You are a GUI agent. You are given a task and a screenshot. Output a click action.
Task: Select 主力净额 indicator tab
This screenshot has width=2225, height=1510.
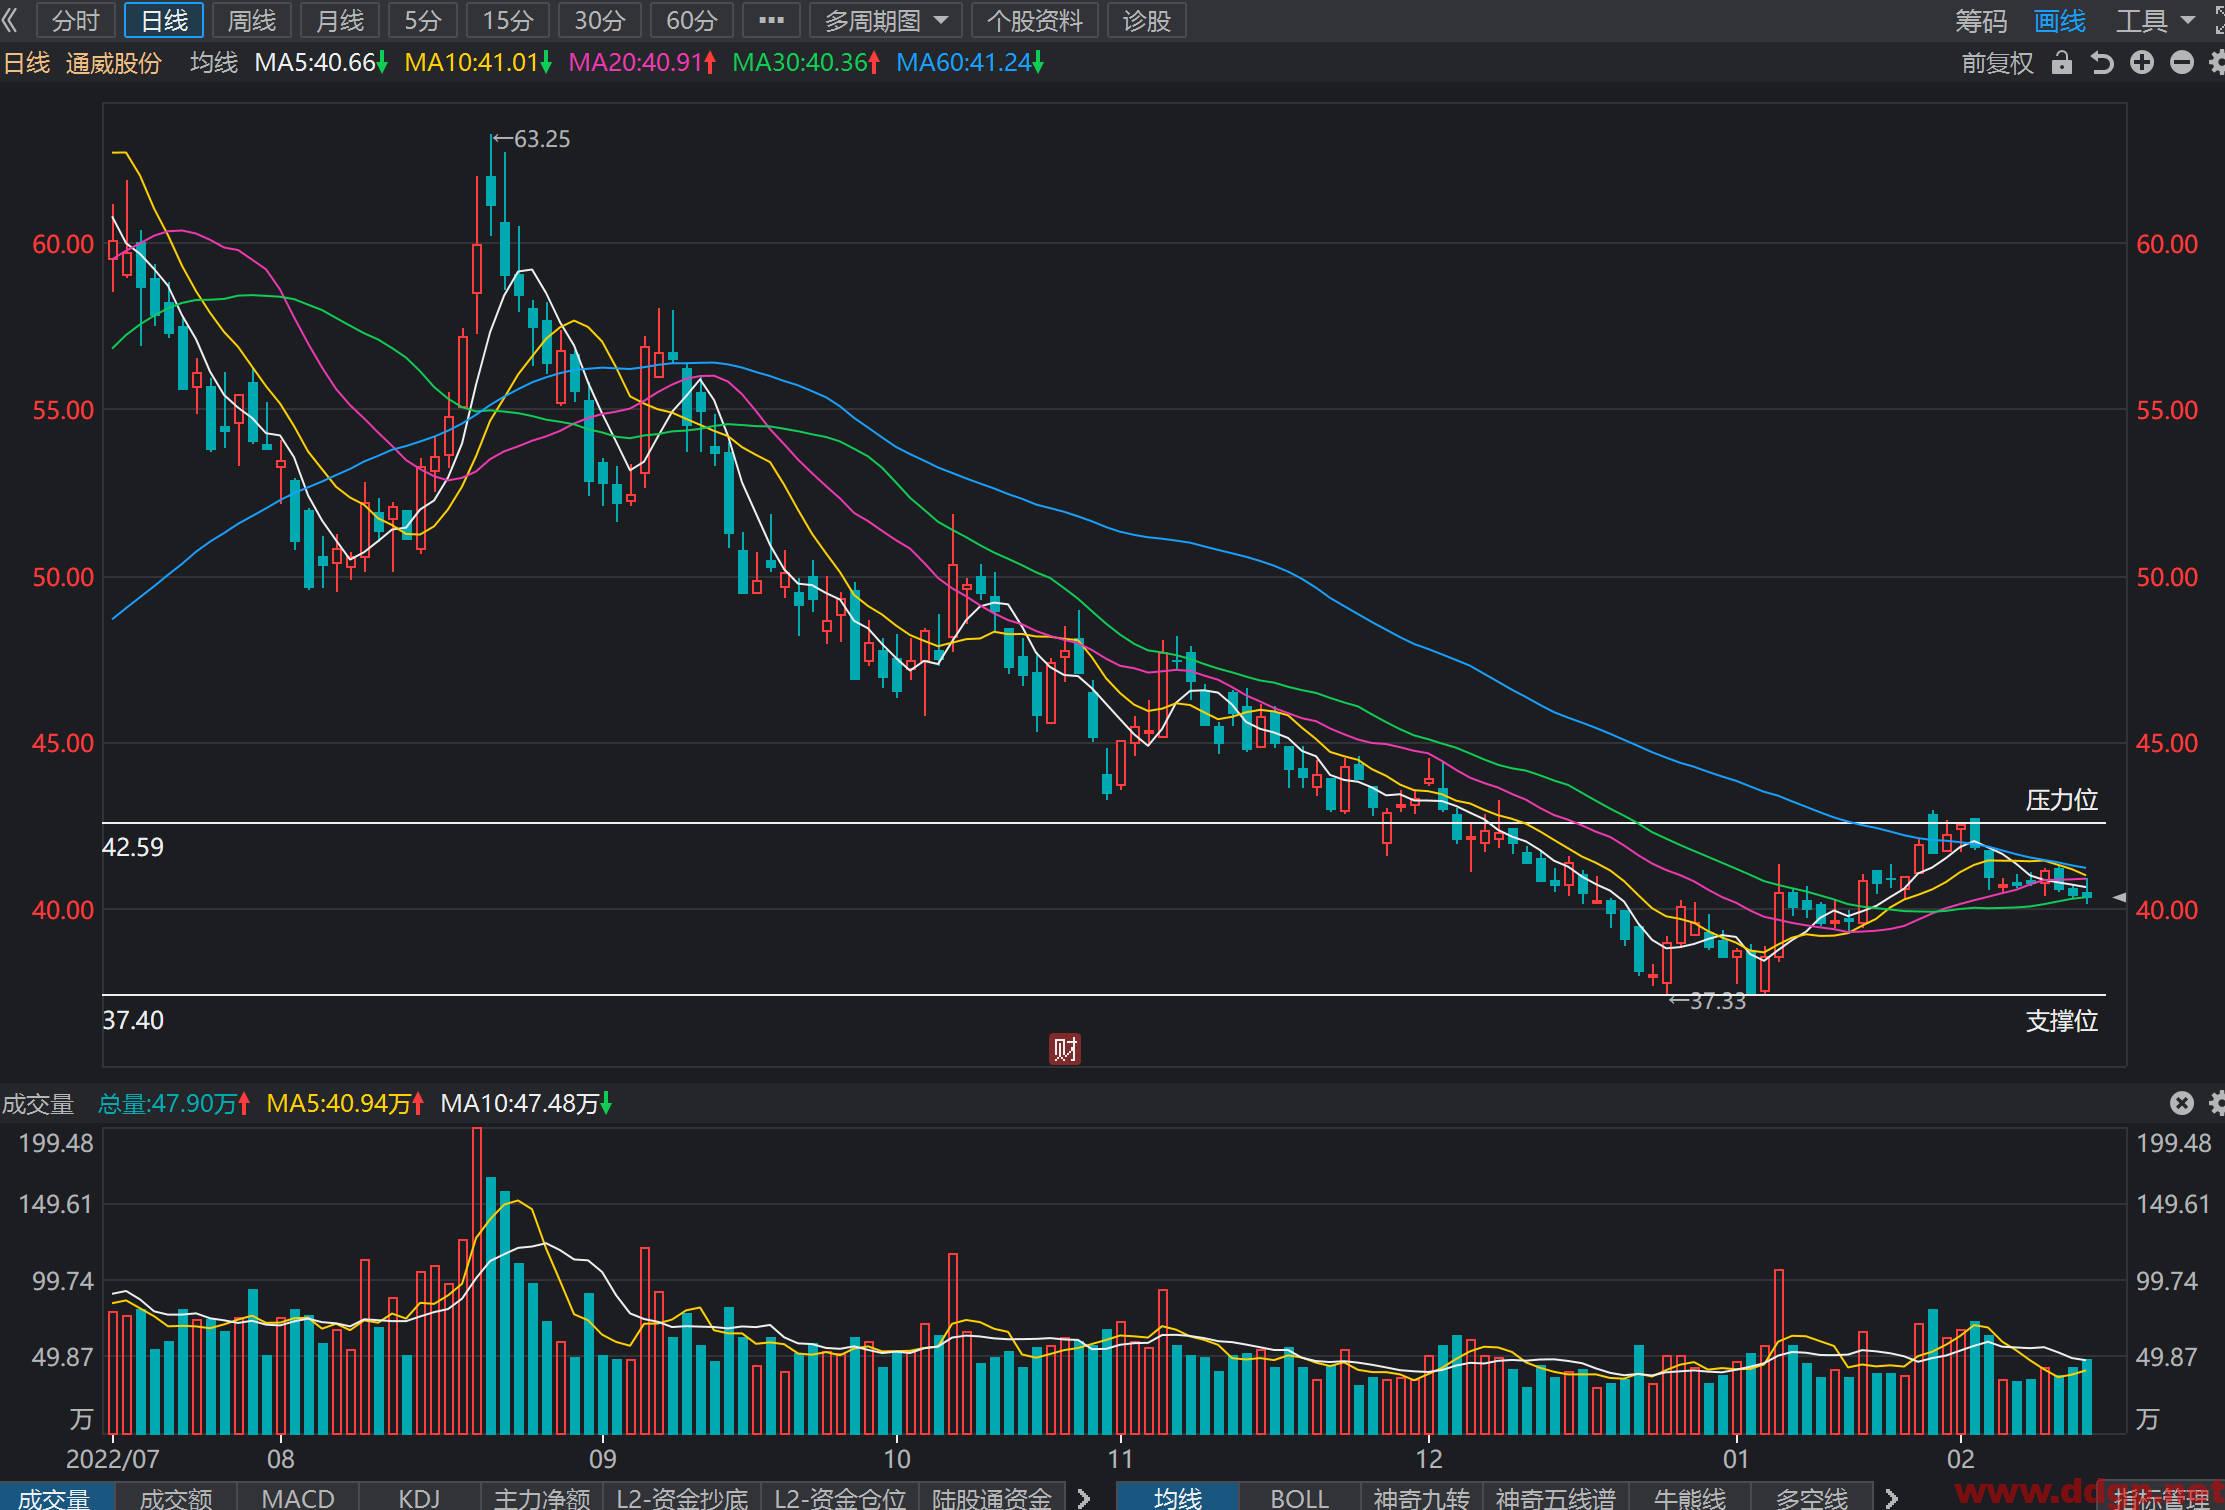542,1498
